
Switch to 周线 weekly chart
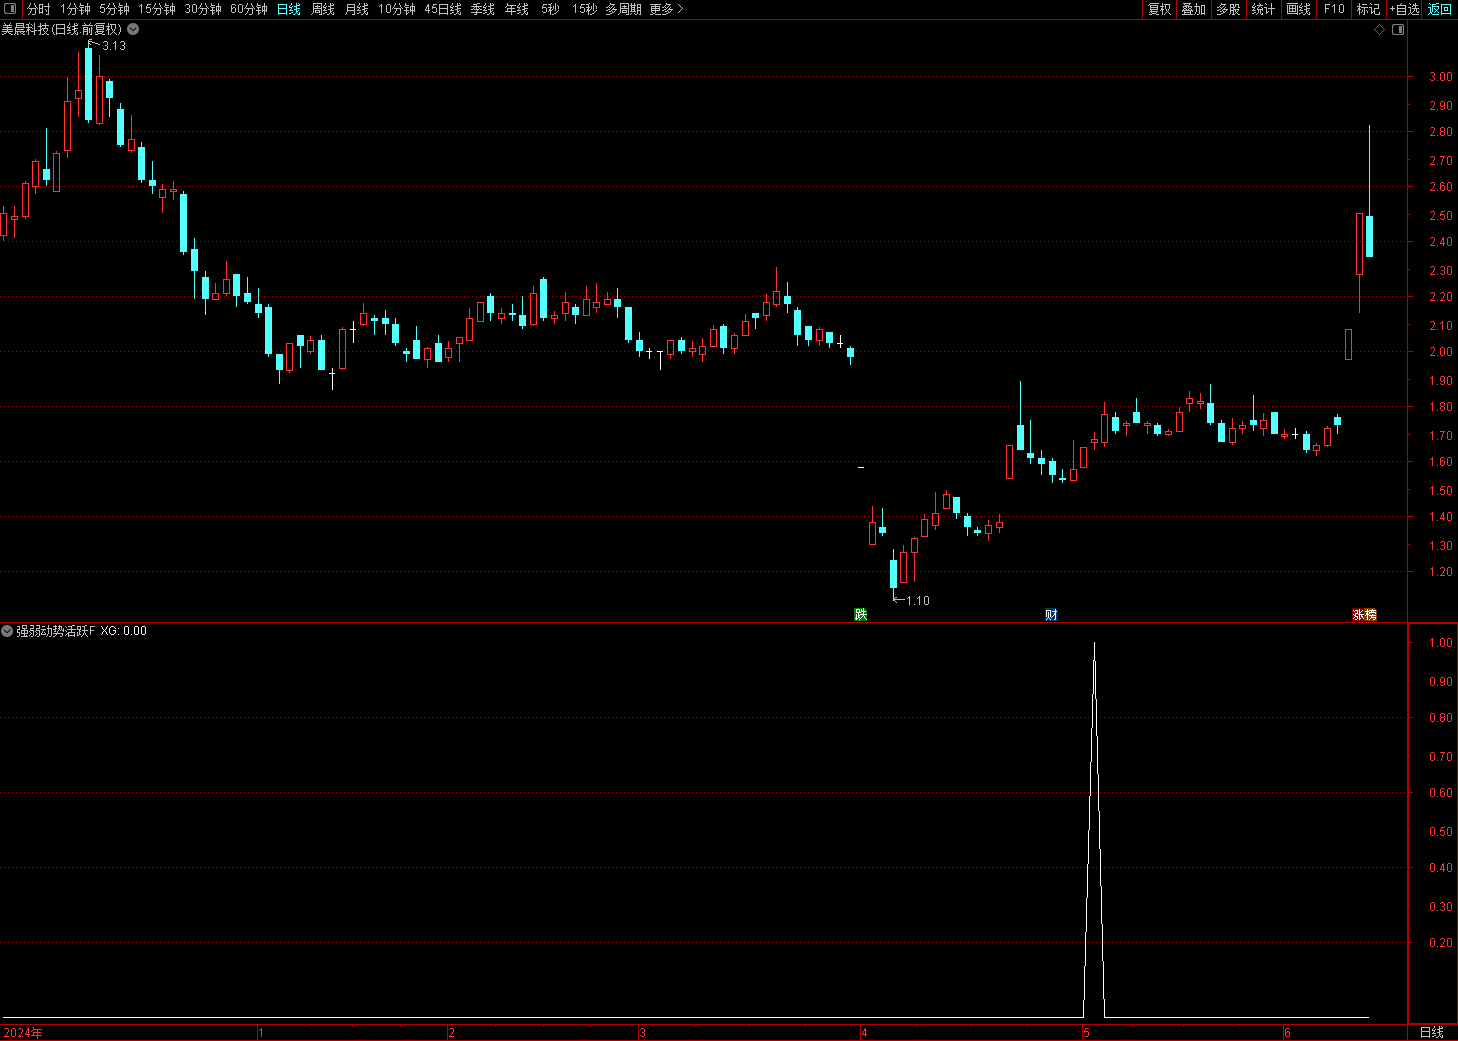coord(323,9)
